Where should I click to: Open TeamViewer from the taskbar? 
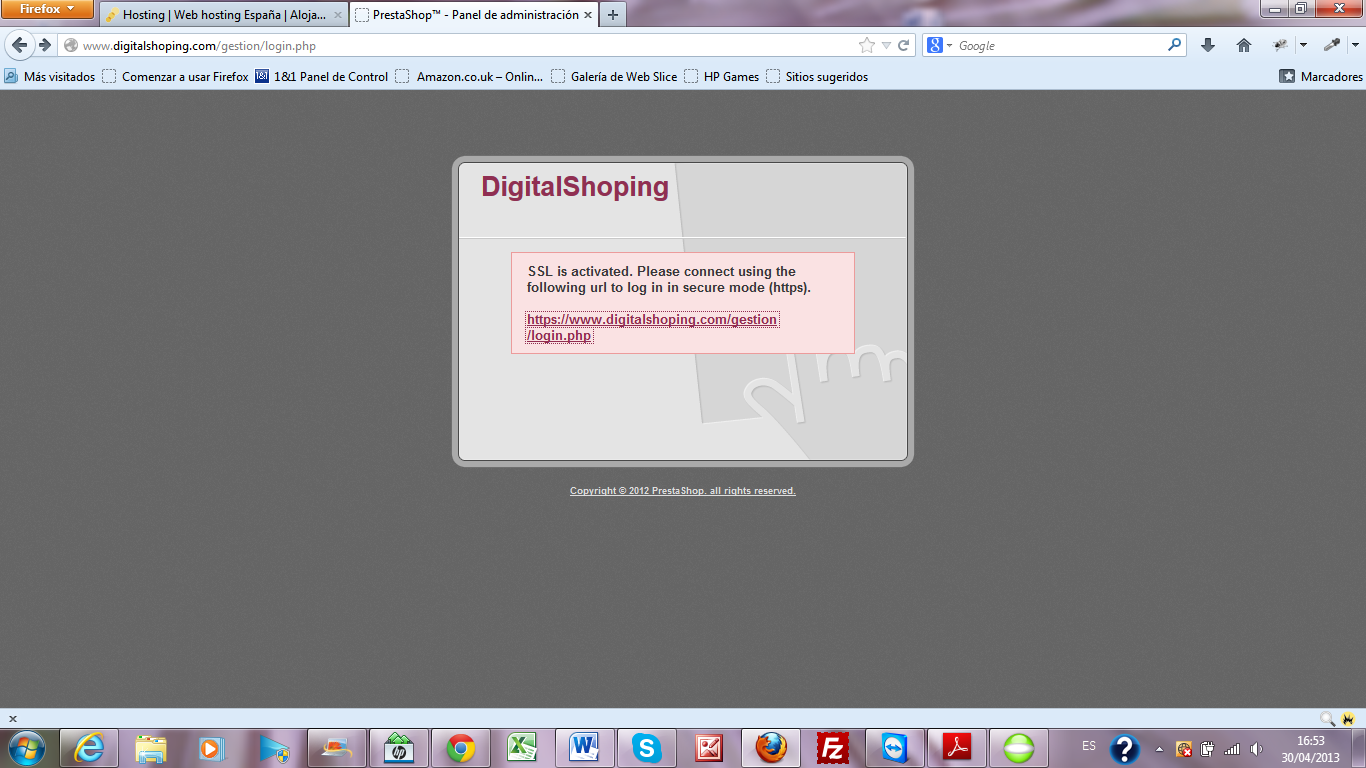(895, 748)
